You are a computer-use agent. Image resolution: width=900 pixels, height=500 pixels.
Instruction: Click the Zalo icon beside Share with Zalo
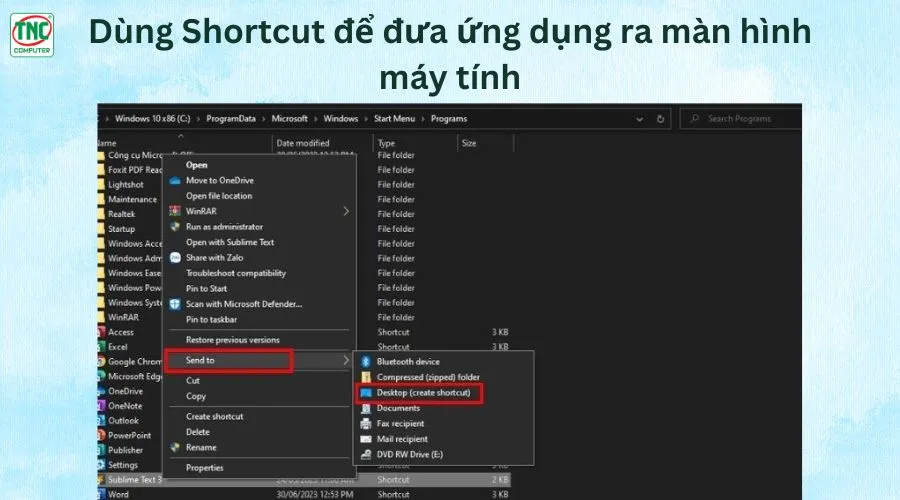[x=175, y=258]
